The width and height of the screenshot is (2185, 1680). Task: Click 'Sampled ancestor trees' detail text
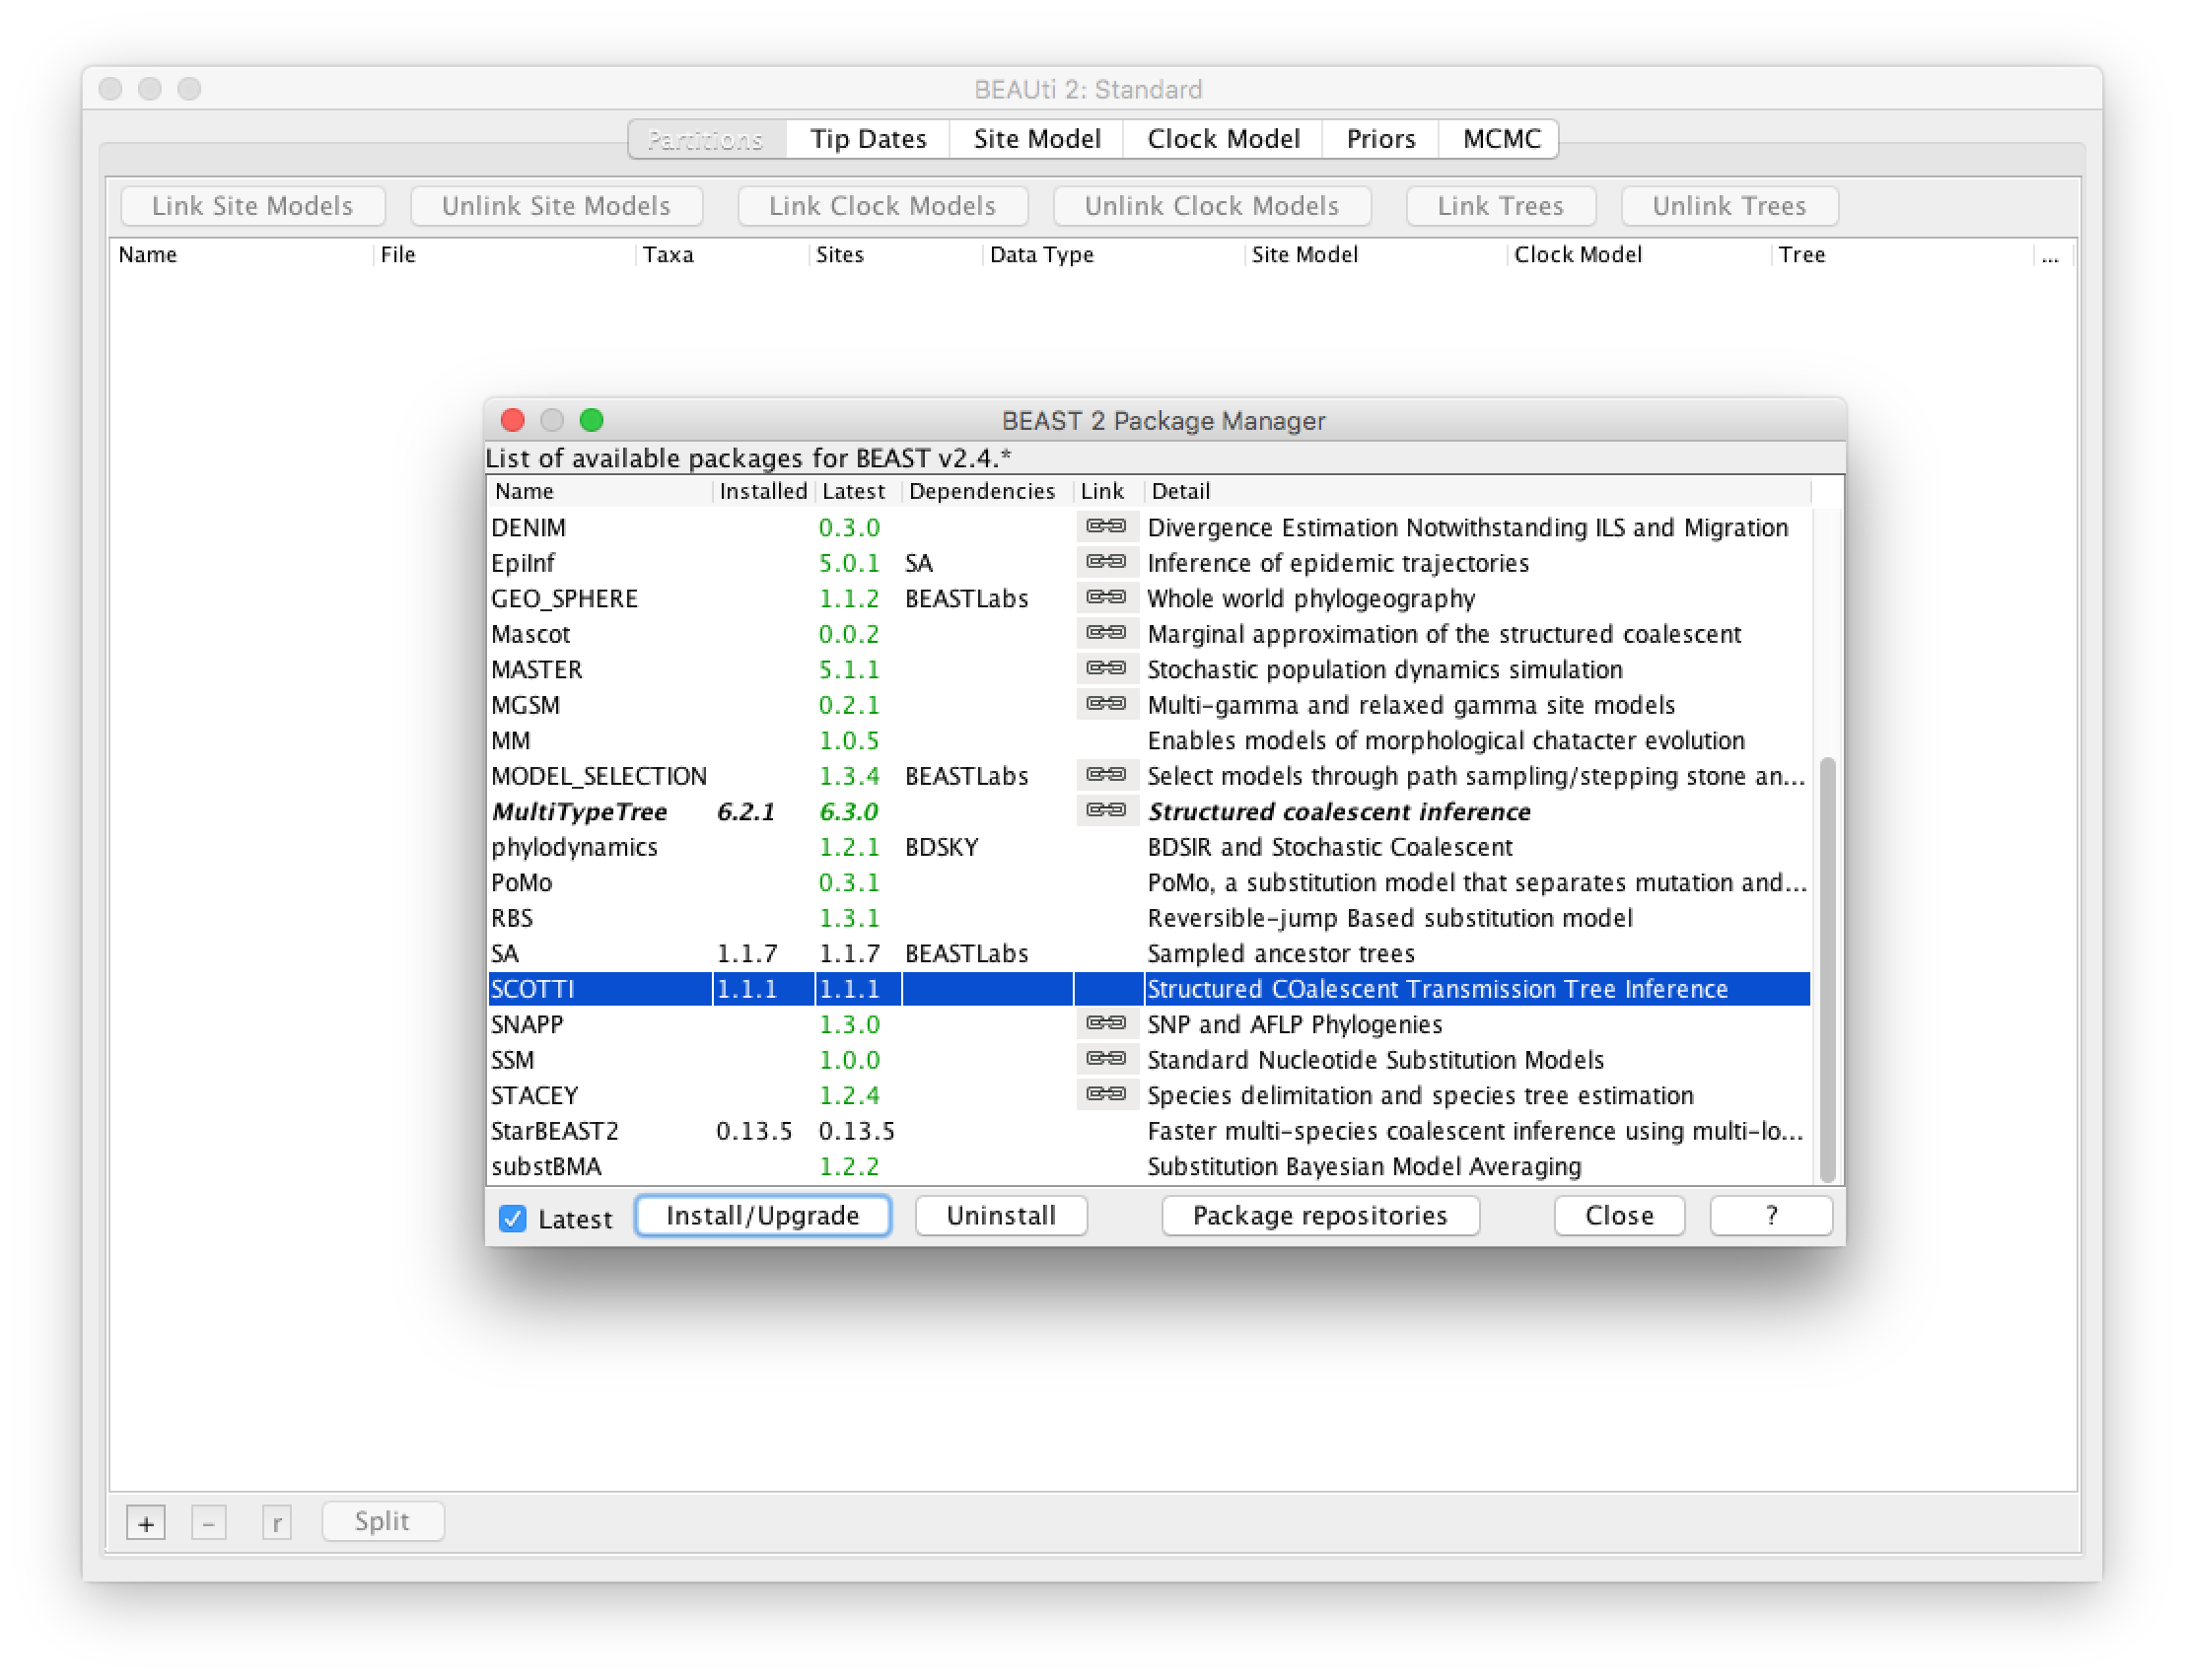click(1280, 954)
